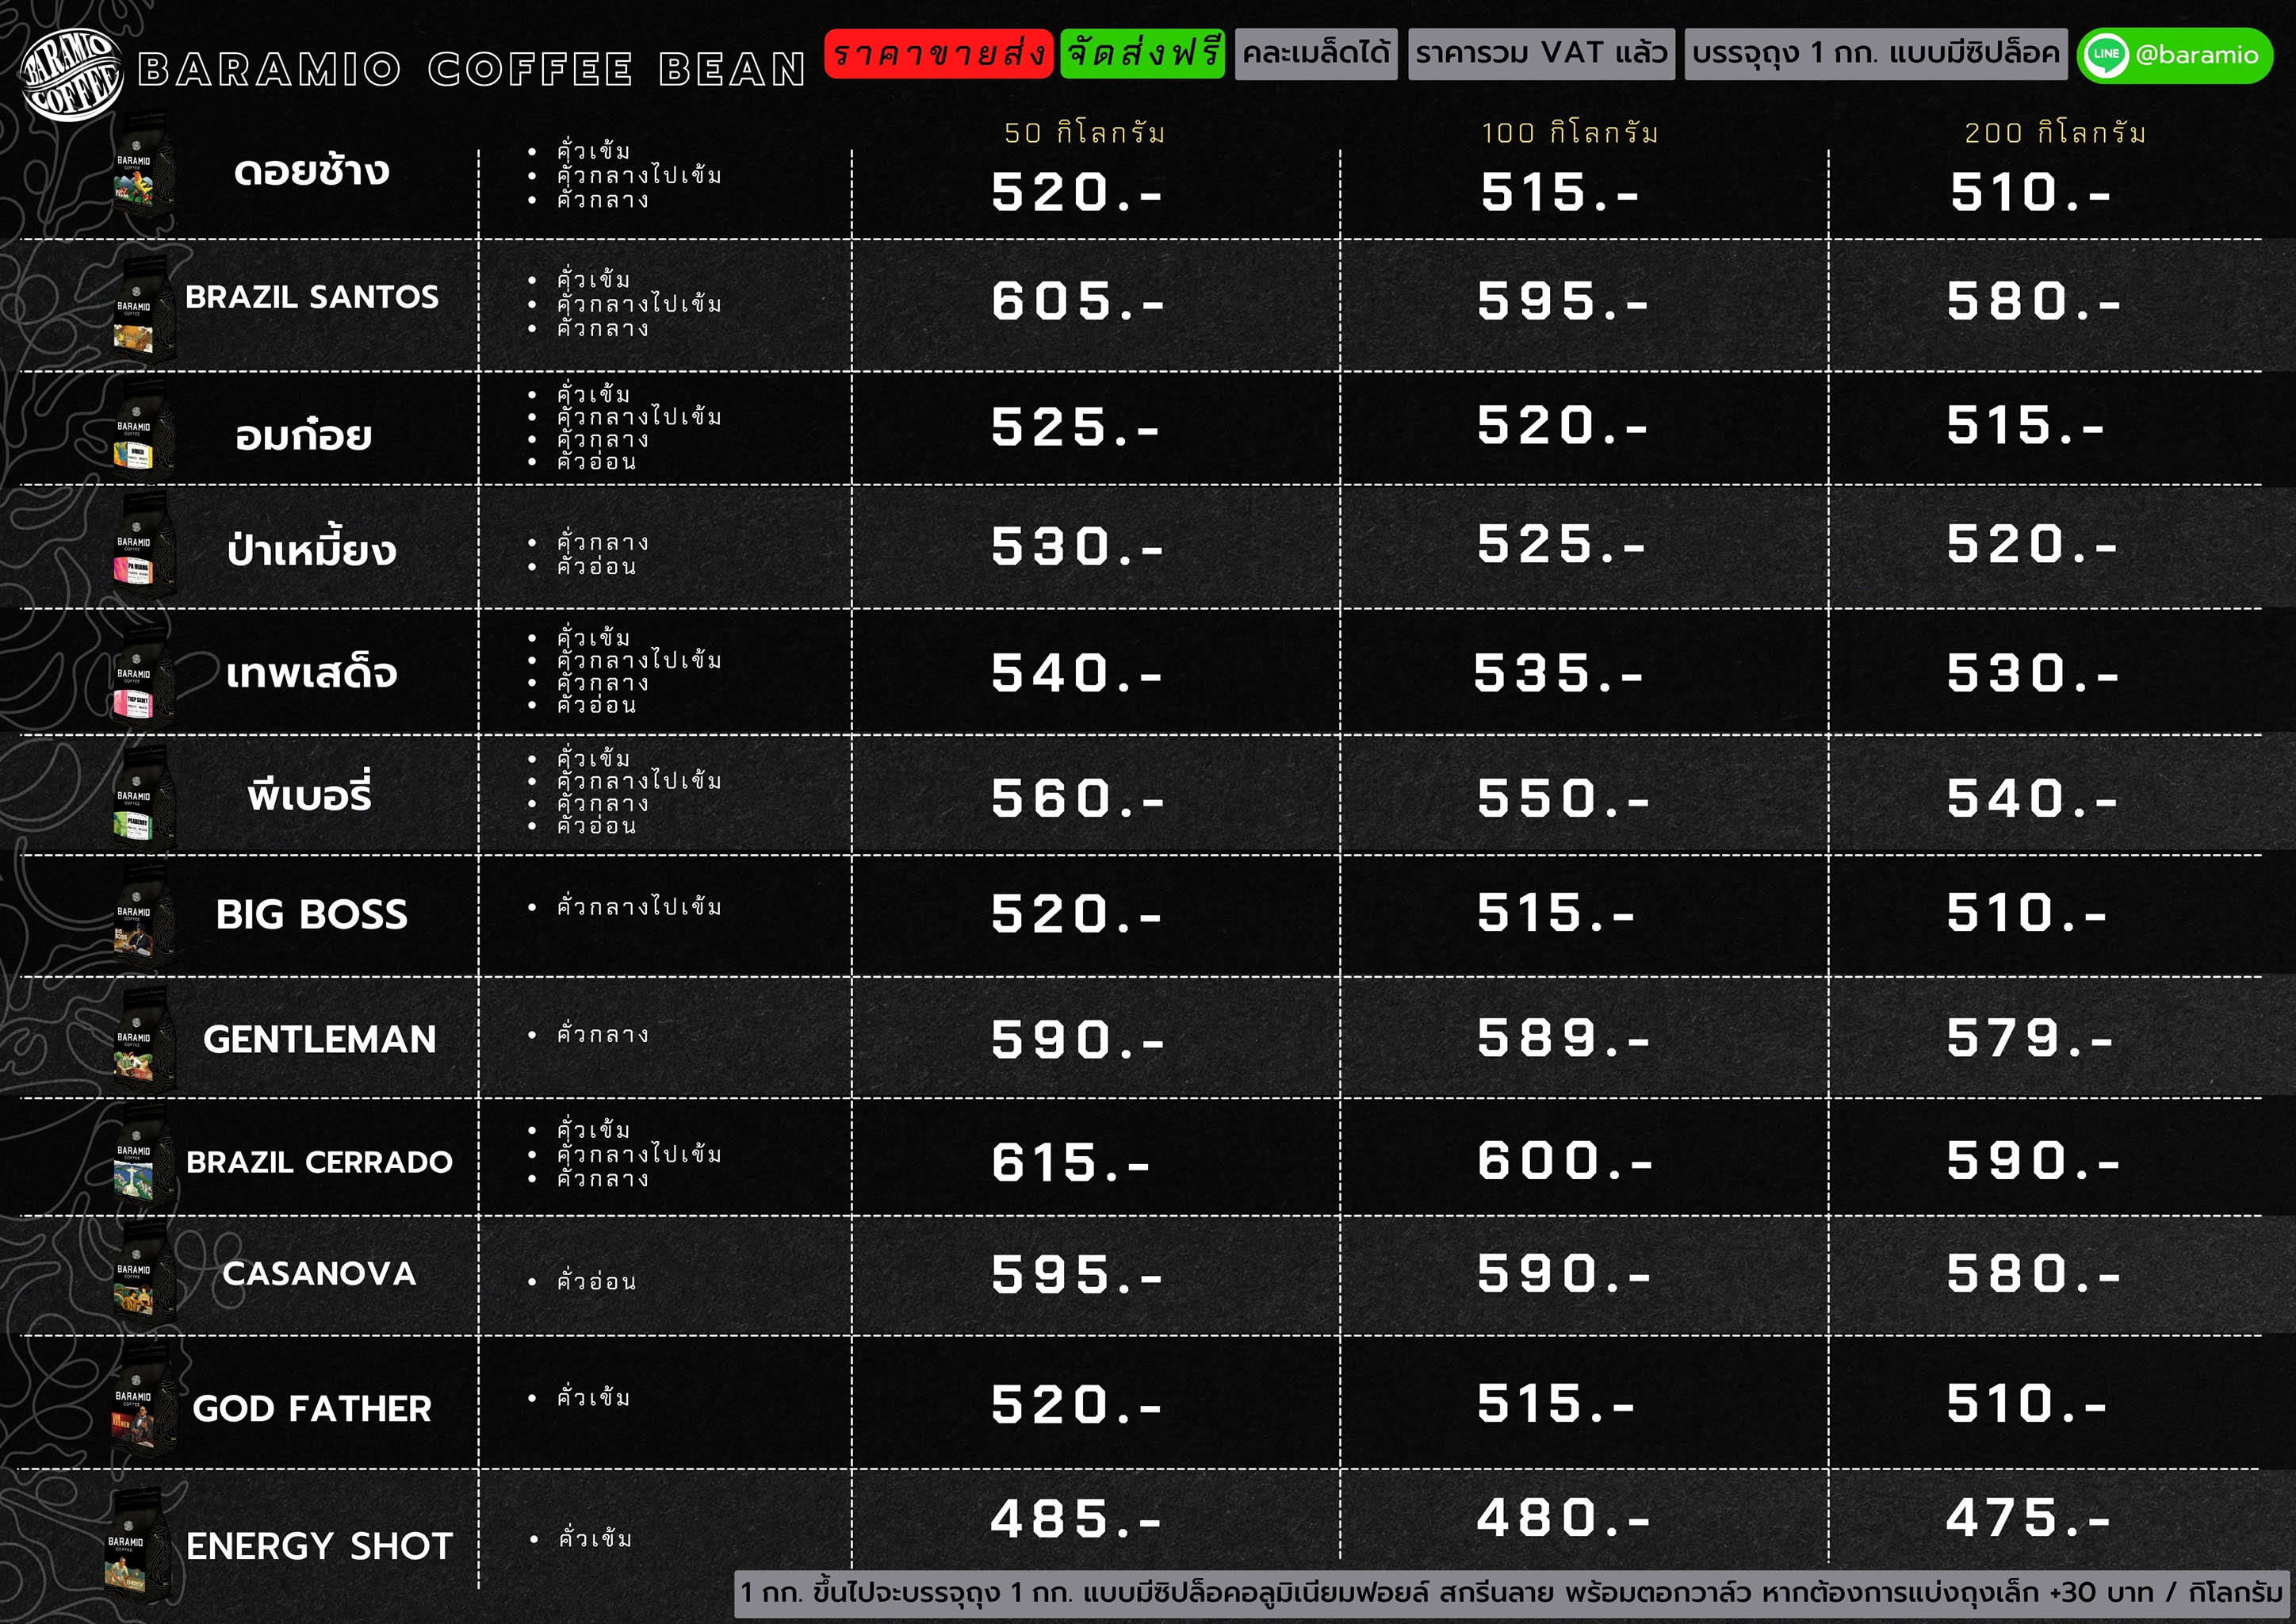Image resolution: width=2296 pixels, height=1624 pixels.
Task: Click ENERGY SHOT 50 kg price 485.-
Action: (x=1076, y=1520)
